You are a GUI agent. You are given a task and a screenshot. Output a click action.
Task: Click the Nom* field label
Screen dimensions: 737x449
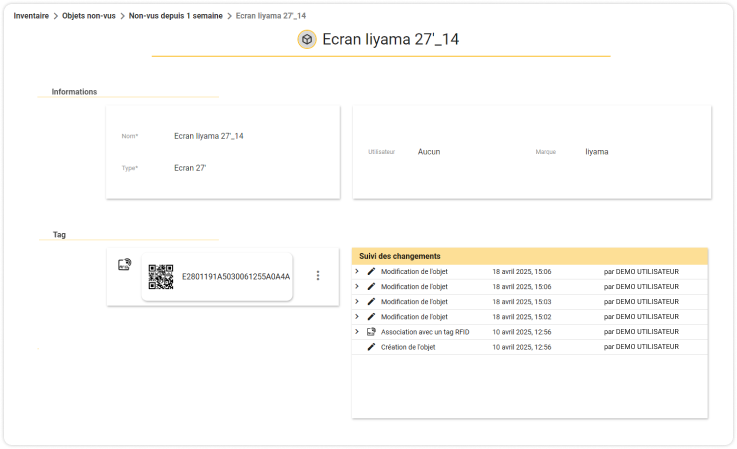point(130,136)
